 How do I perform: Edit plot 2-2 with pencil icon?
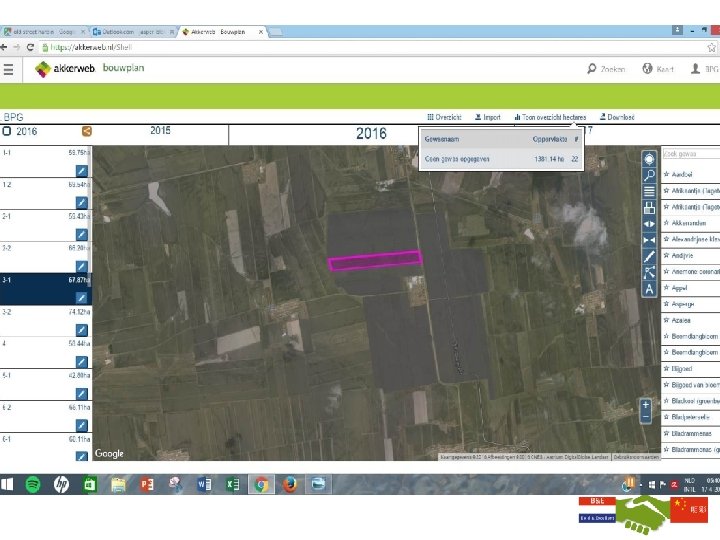[81, 266]
